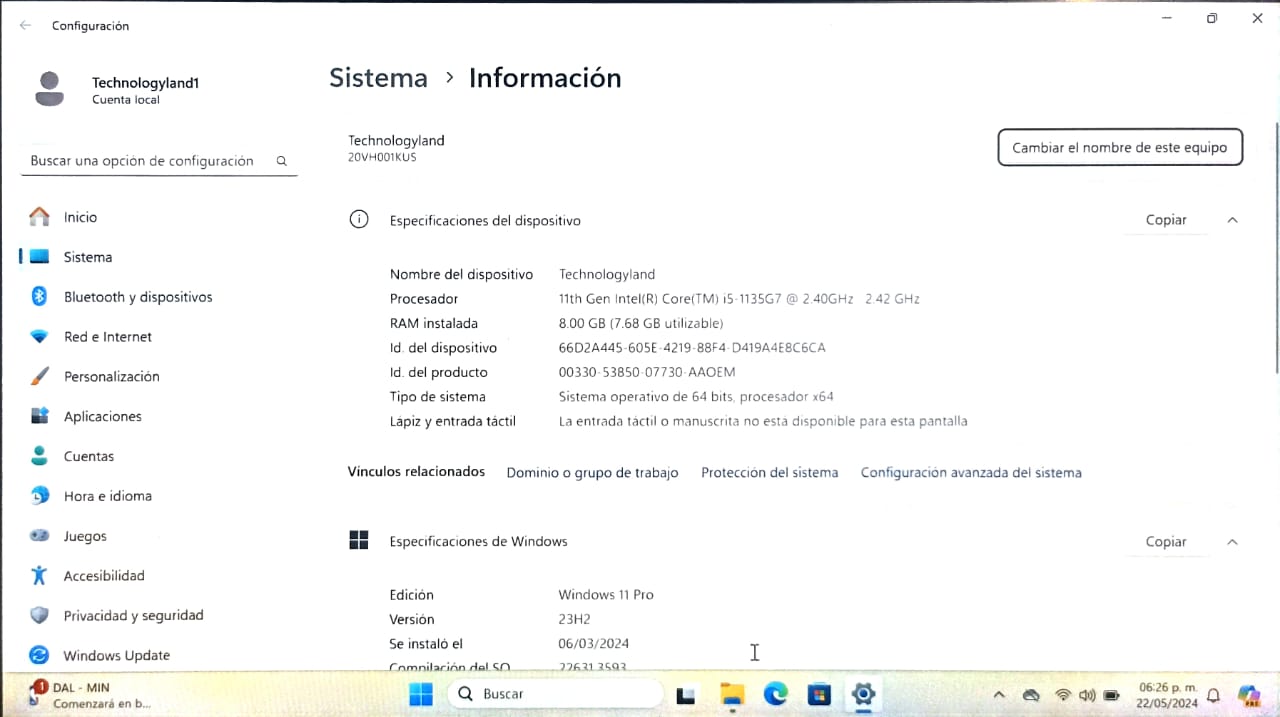Click the OneDrive cloud tray icon
This screenshot has height=717, width=1280.
click(1031, 695)
